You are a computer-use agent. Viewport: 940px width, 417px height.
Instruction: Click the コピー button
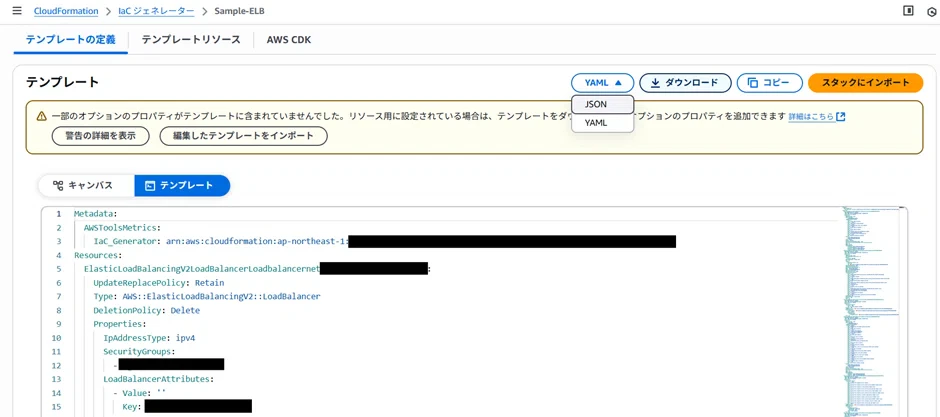tap(770, 83)
